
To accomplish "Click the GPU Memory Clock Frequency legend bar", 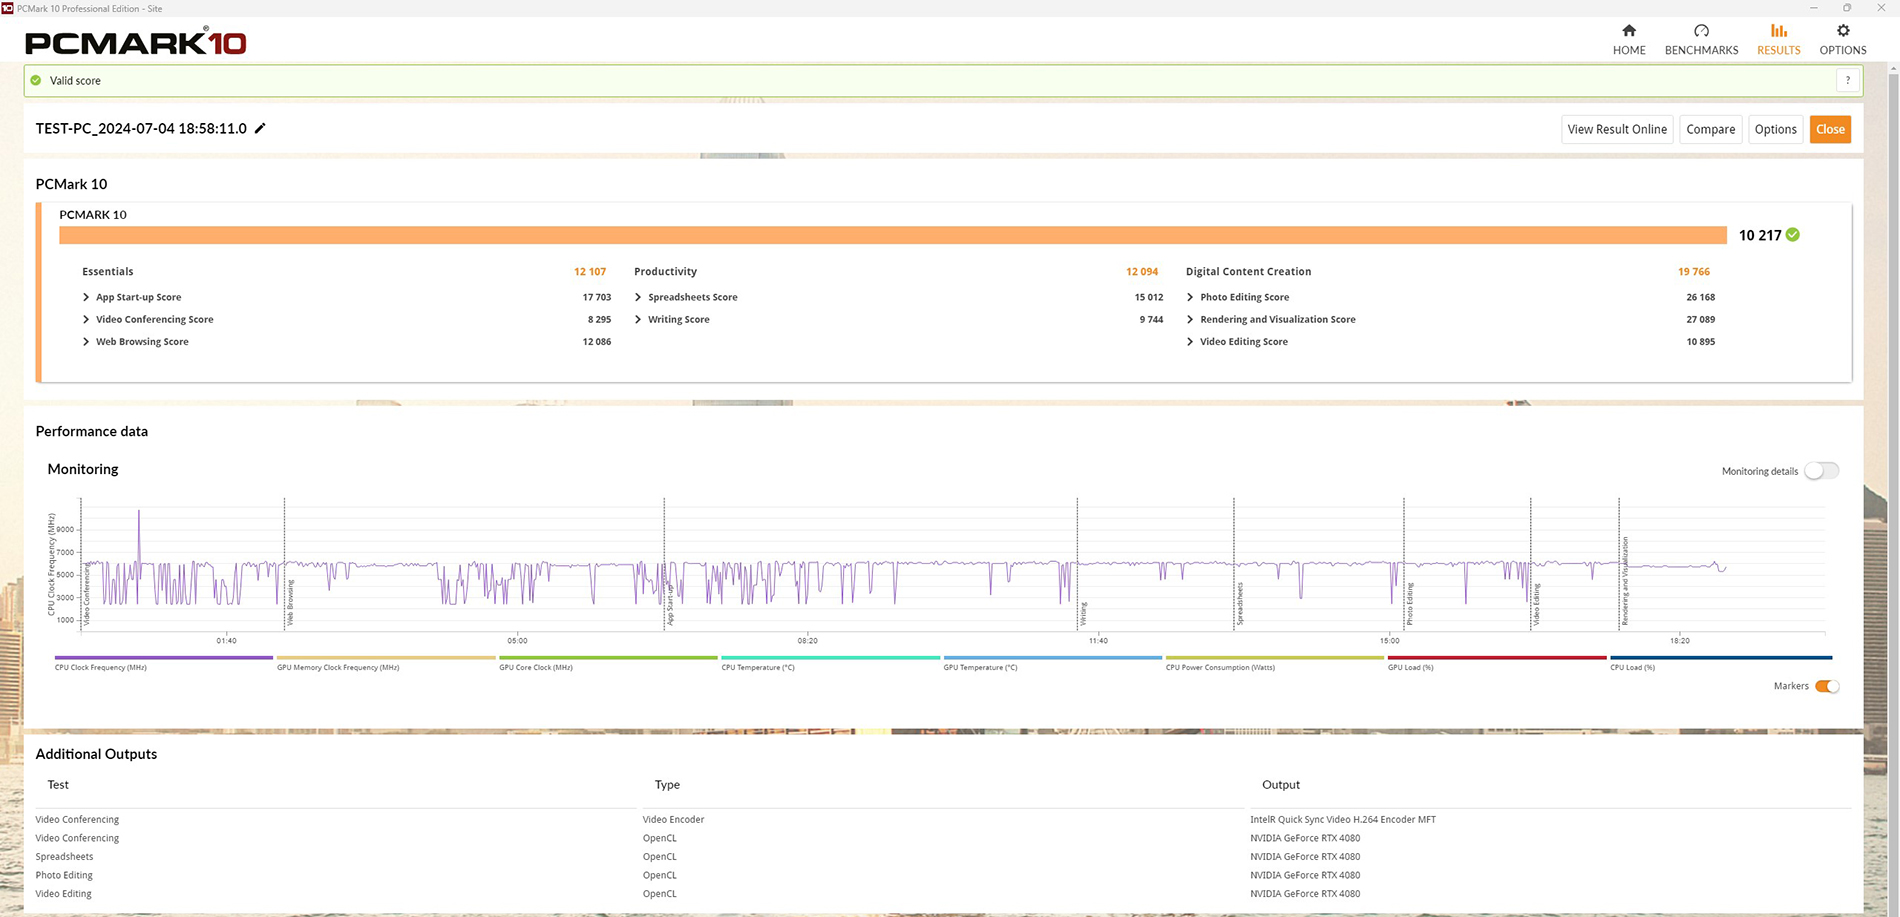I will point(386,658).
